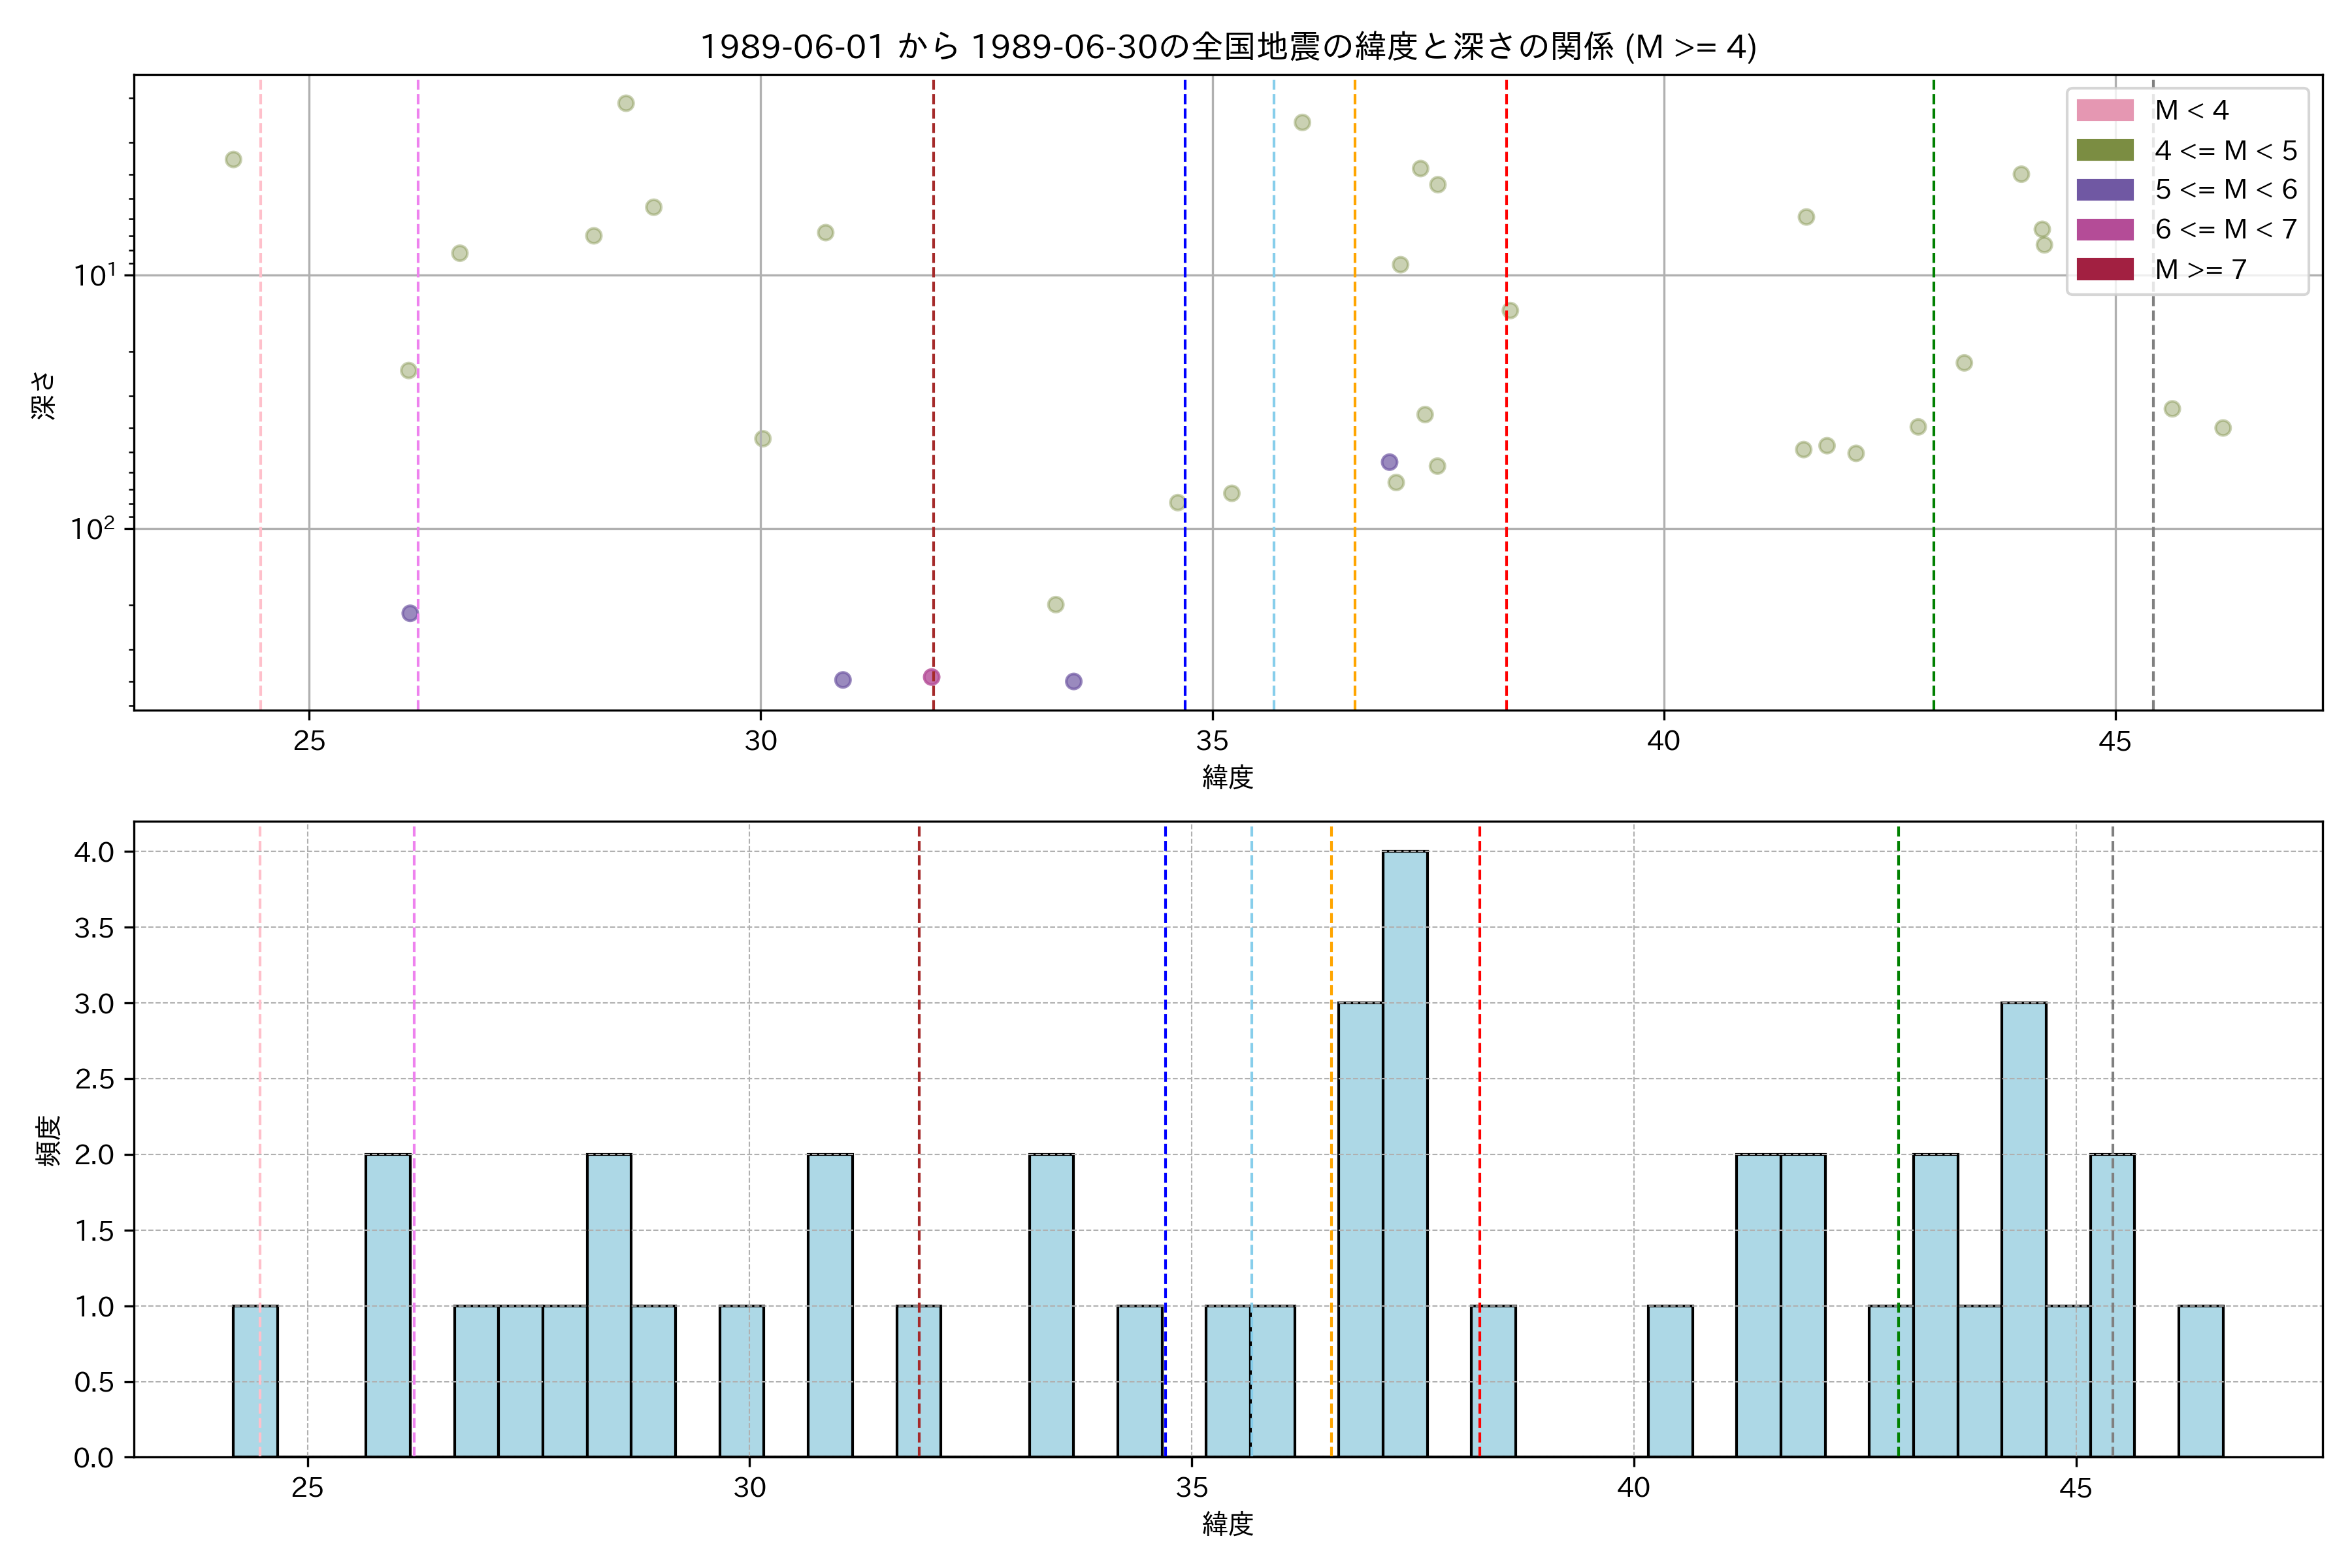Click the 5 <= M < 6 purple legend swatch
This screenshot has width=2352, height=1568.
tap(2104, 189)
